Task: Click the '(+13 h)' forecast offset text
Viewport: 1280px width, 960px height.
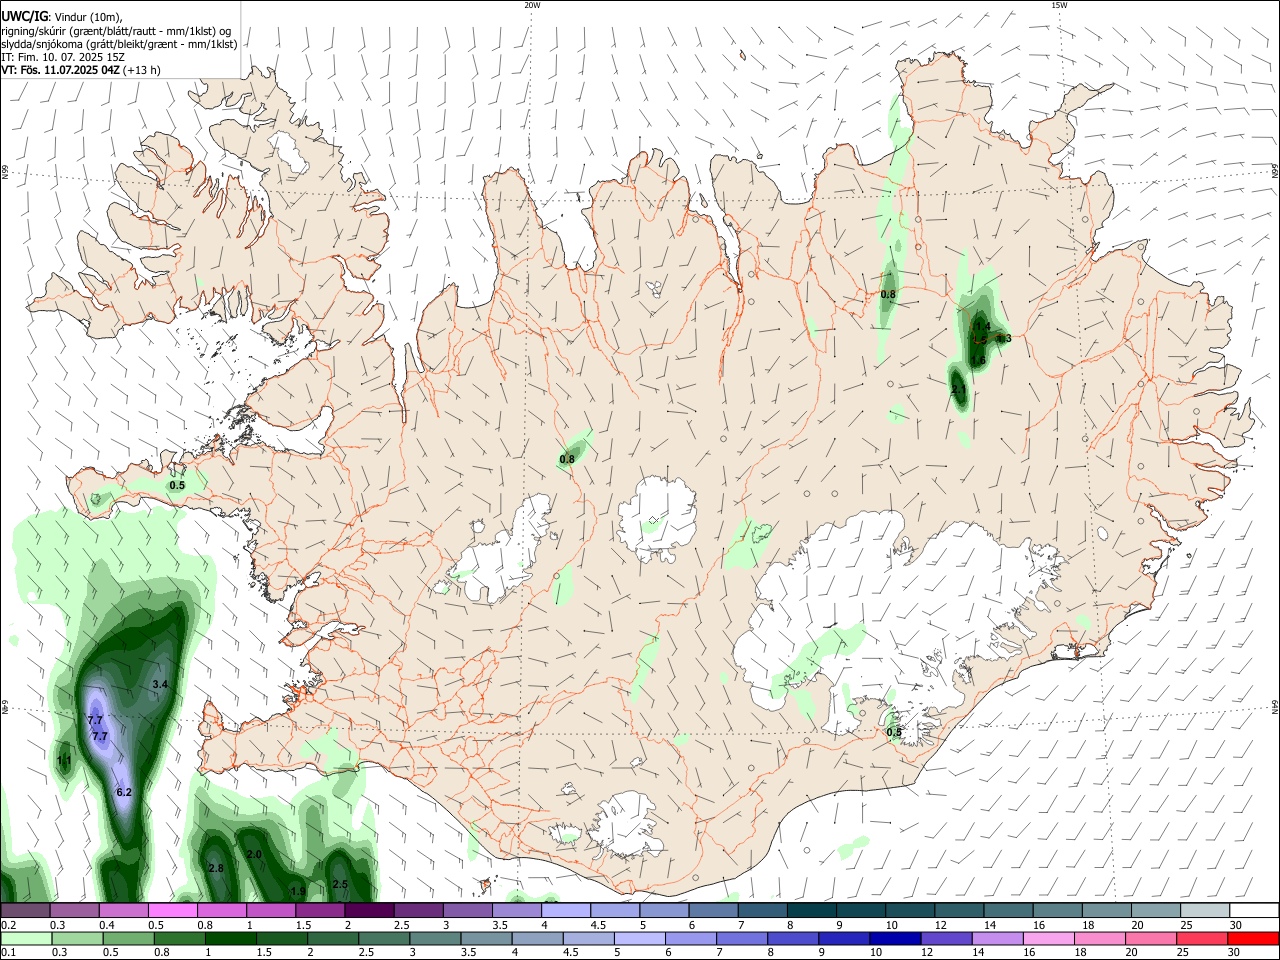Action: coord(142,70)
